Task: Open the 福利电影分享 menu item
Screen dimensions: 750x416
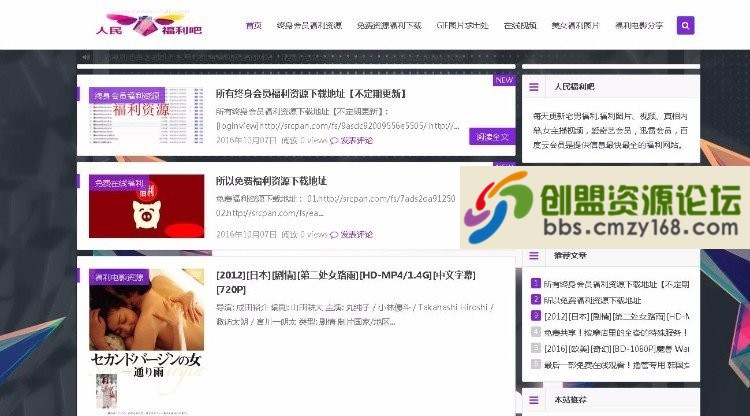Action: [x=639, y=25]
